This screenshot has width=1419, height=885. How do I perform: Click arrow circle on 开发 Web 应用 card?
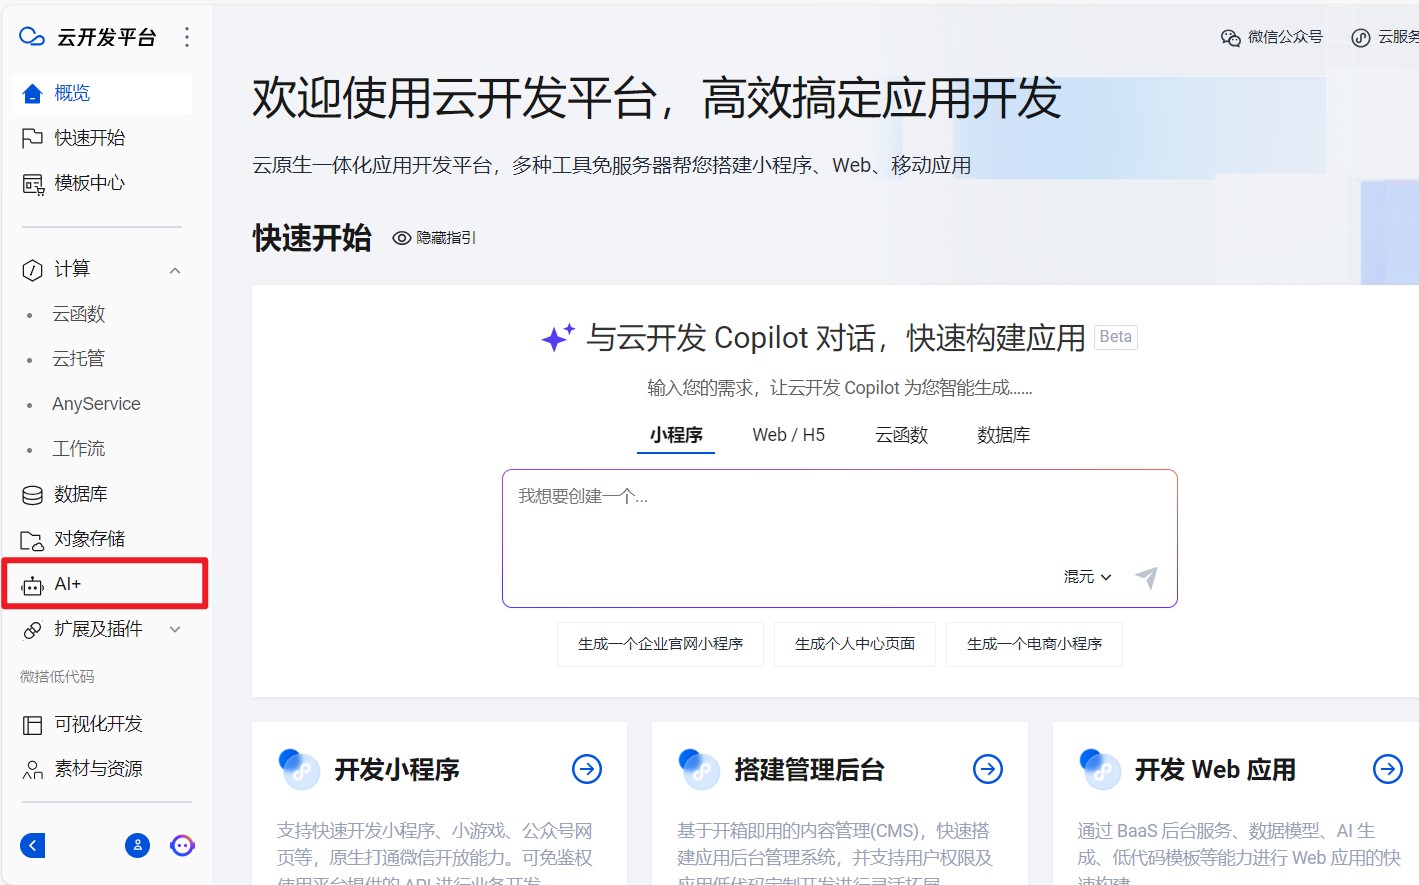point(1388,769)
